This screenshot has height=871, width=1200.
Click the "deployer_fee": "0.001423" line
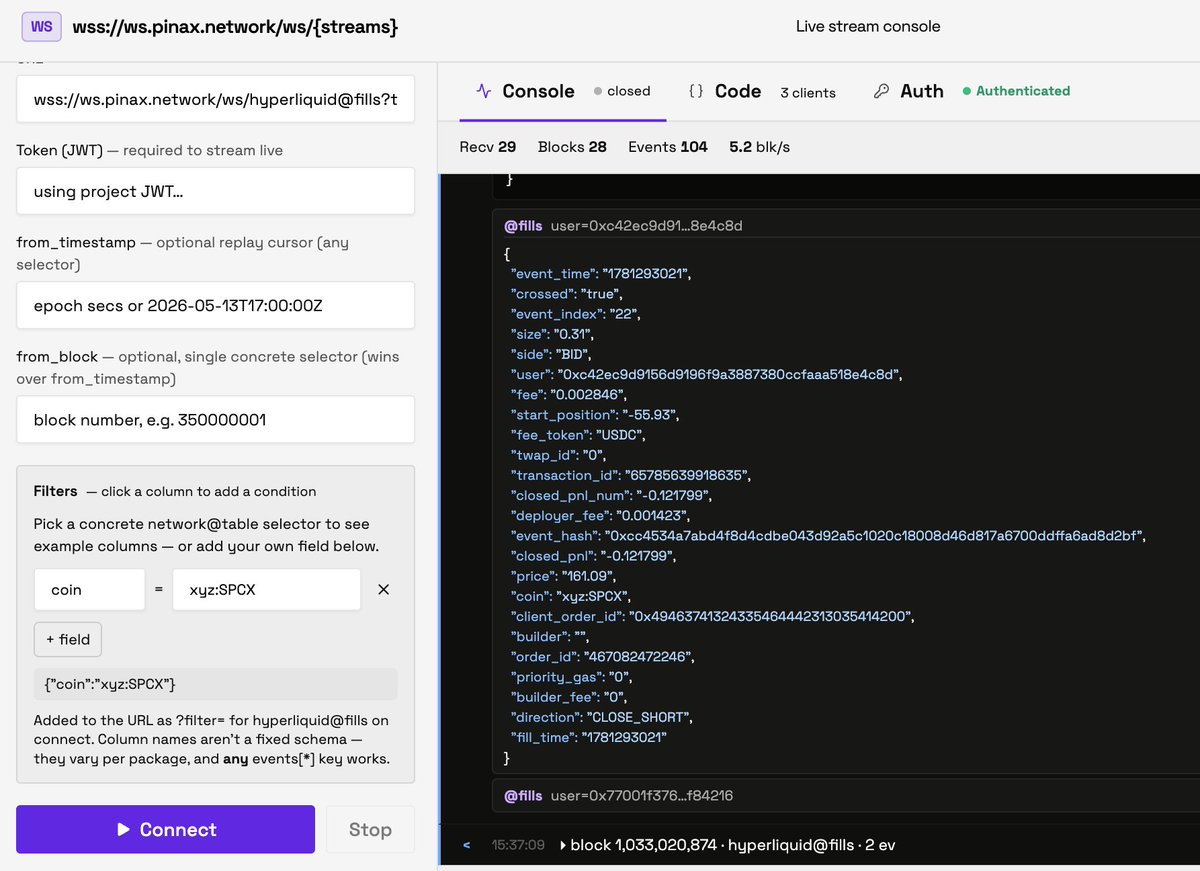pos(602,515)
